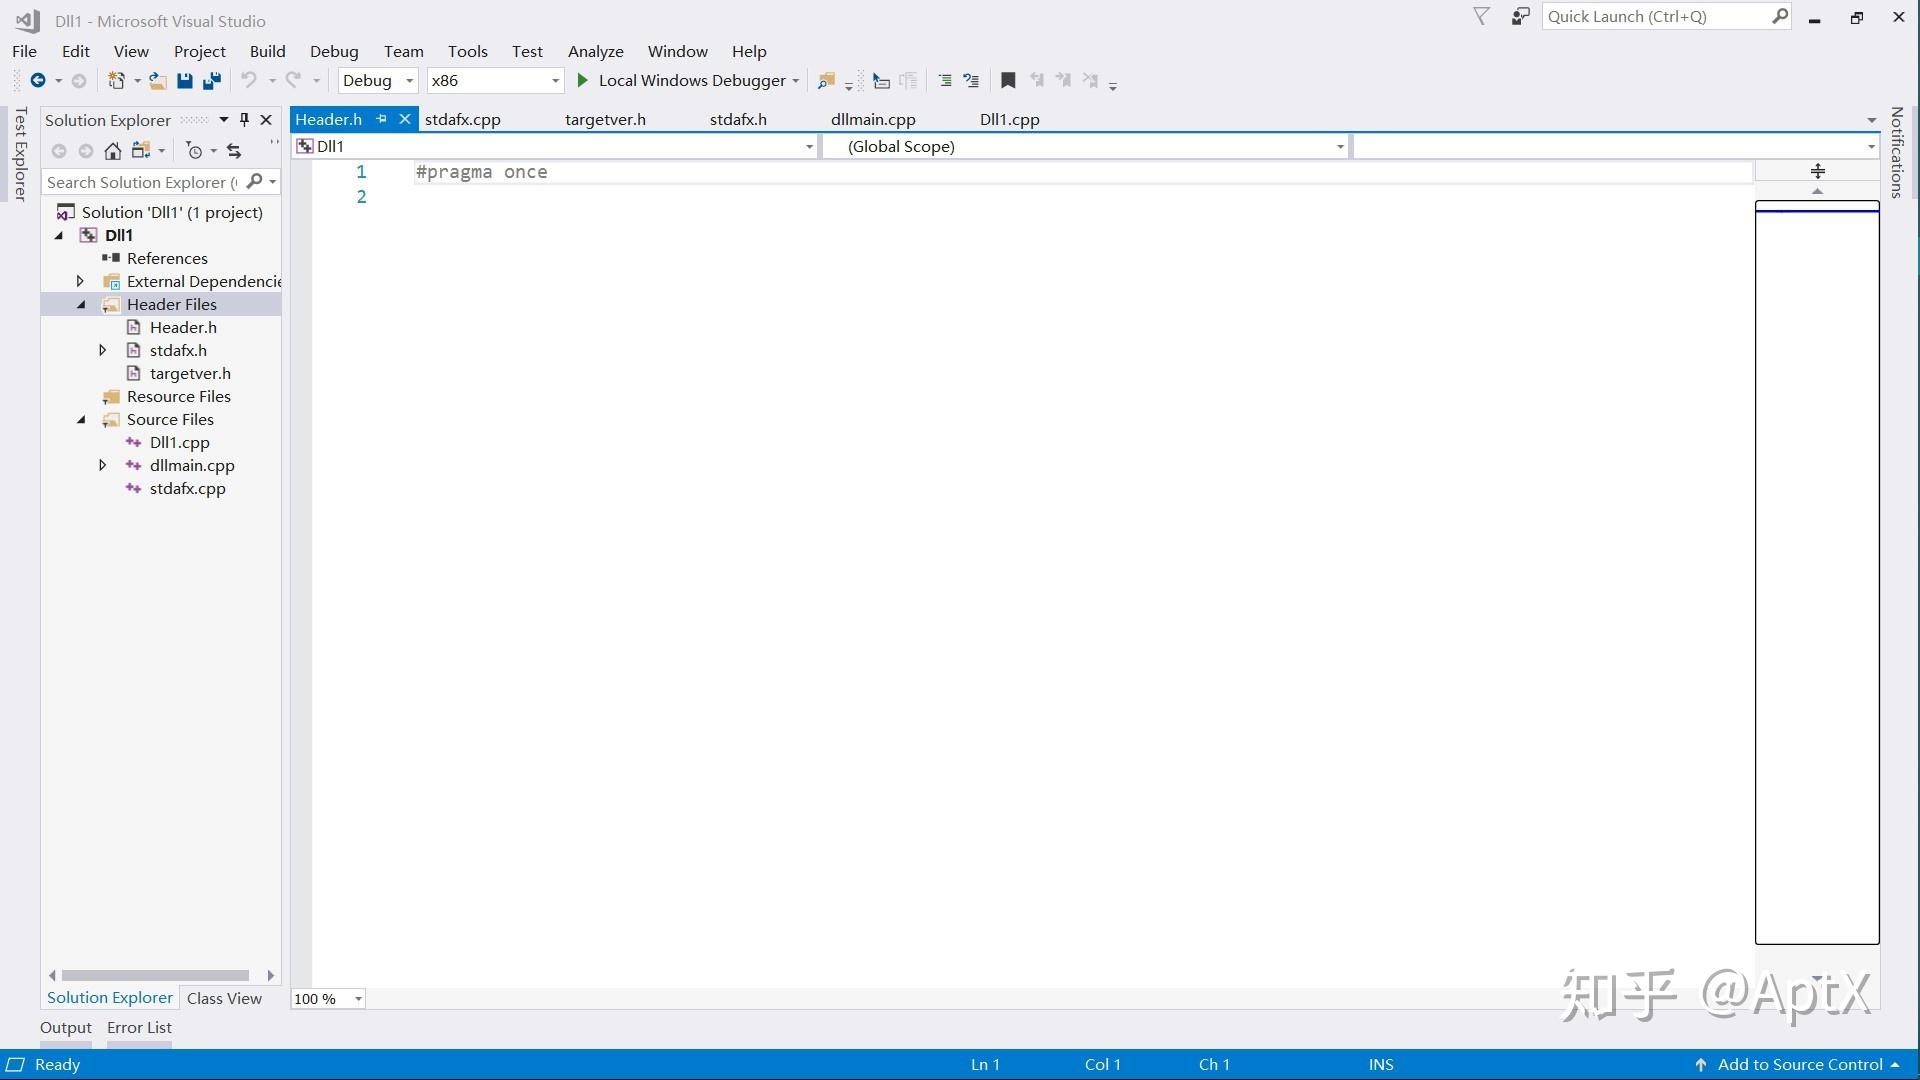1920x1080 pixels.
Task: Click the editor split-window handle icon
Action: tap(1818, 171)
